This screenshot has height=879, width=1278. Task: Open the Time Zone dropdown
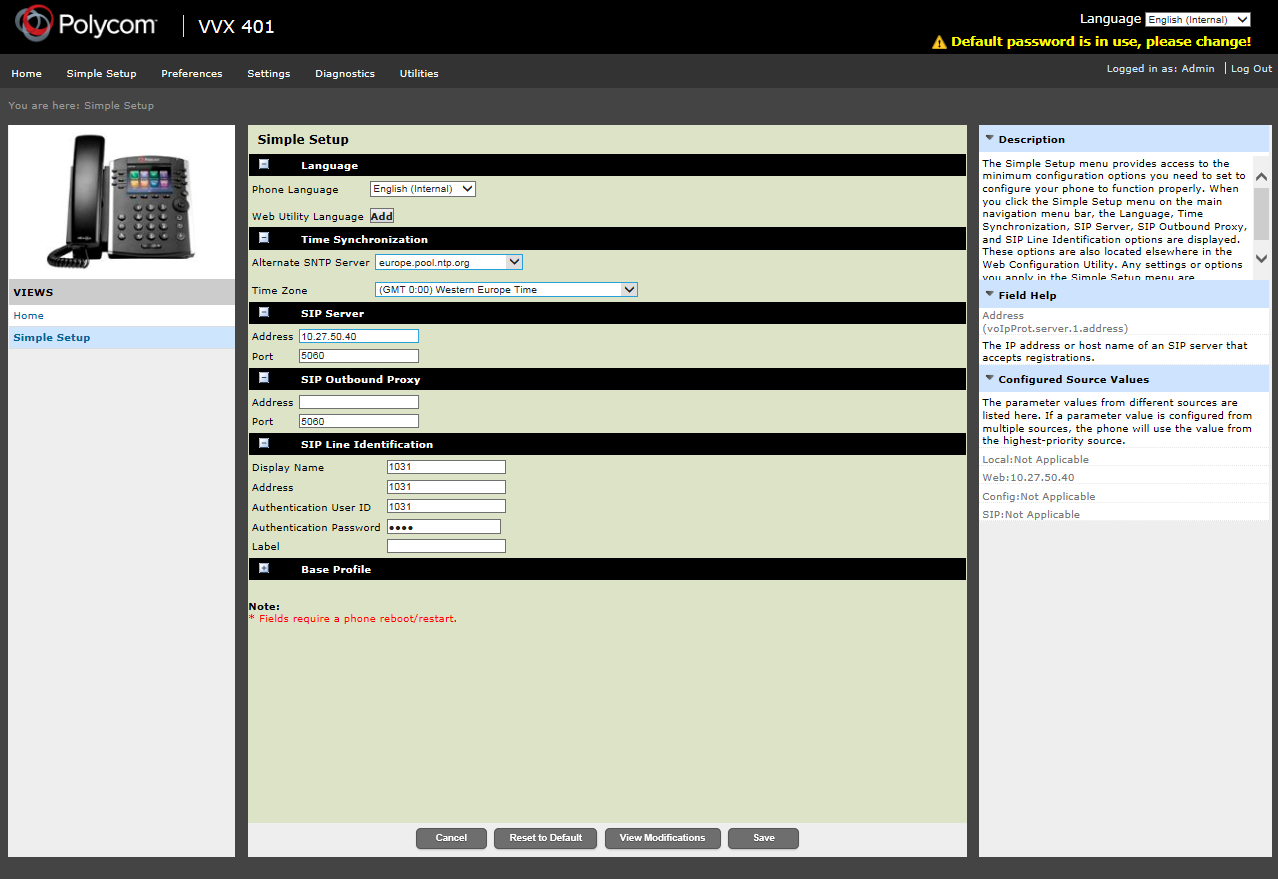coord(505,290)
